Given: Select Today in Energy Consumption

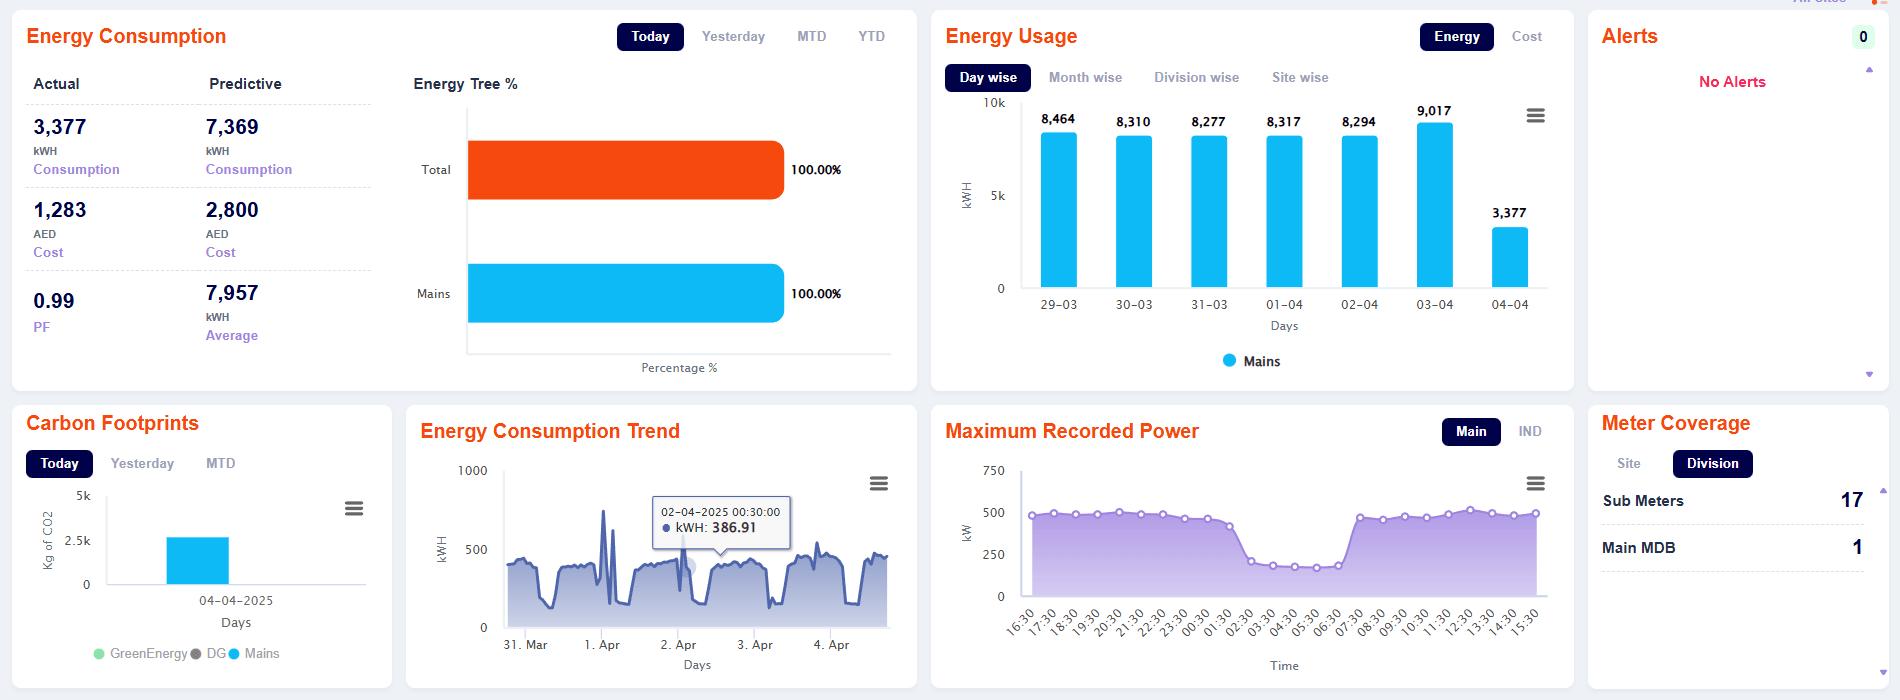Looking at the screenshot, I should (x=650, y=37).
